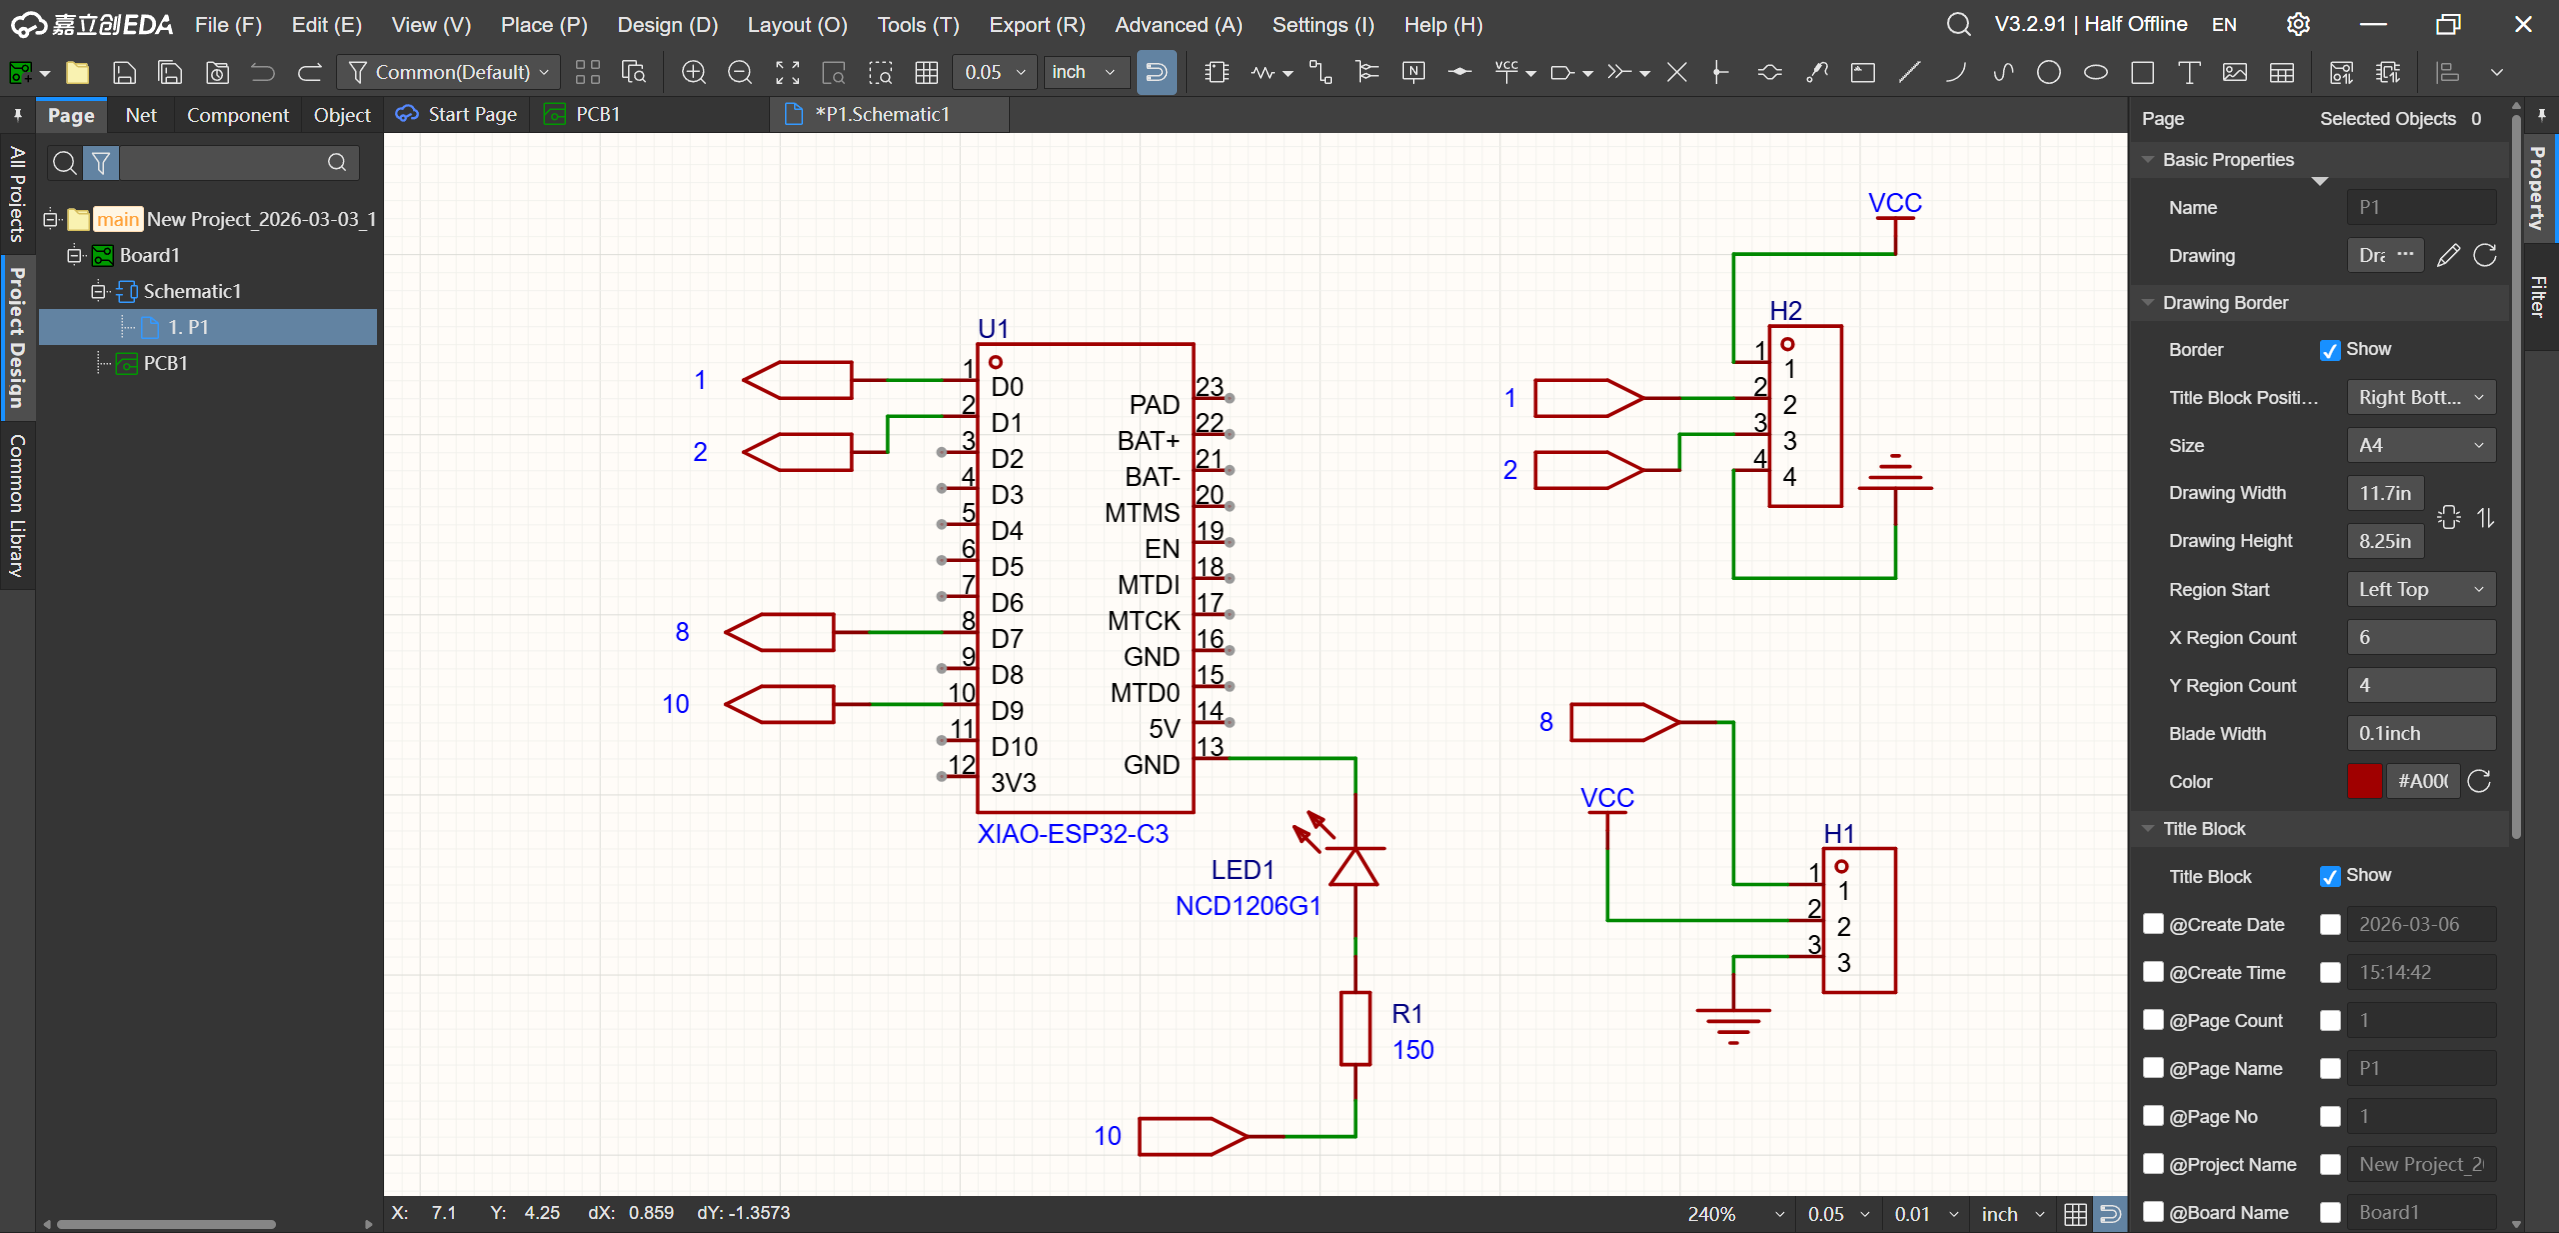Open the Region Start dropdown
Screen dimensions: 2559x1233
(2420, 589)
